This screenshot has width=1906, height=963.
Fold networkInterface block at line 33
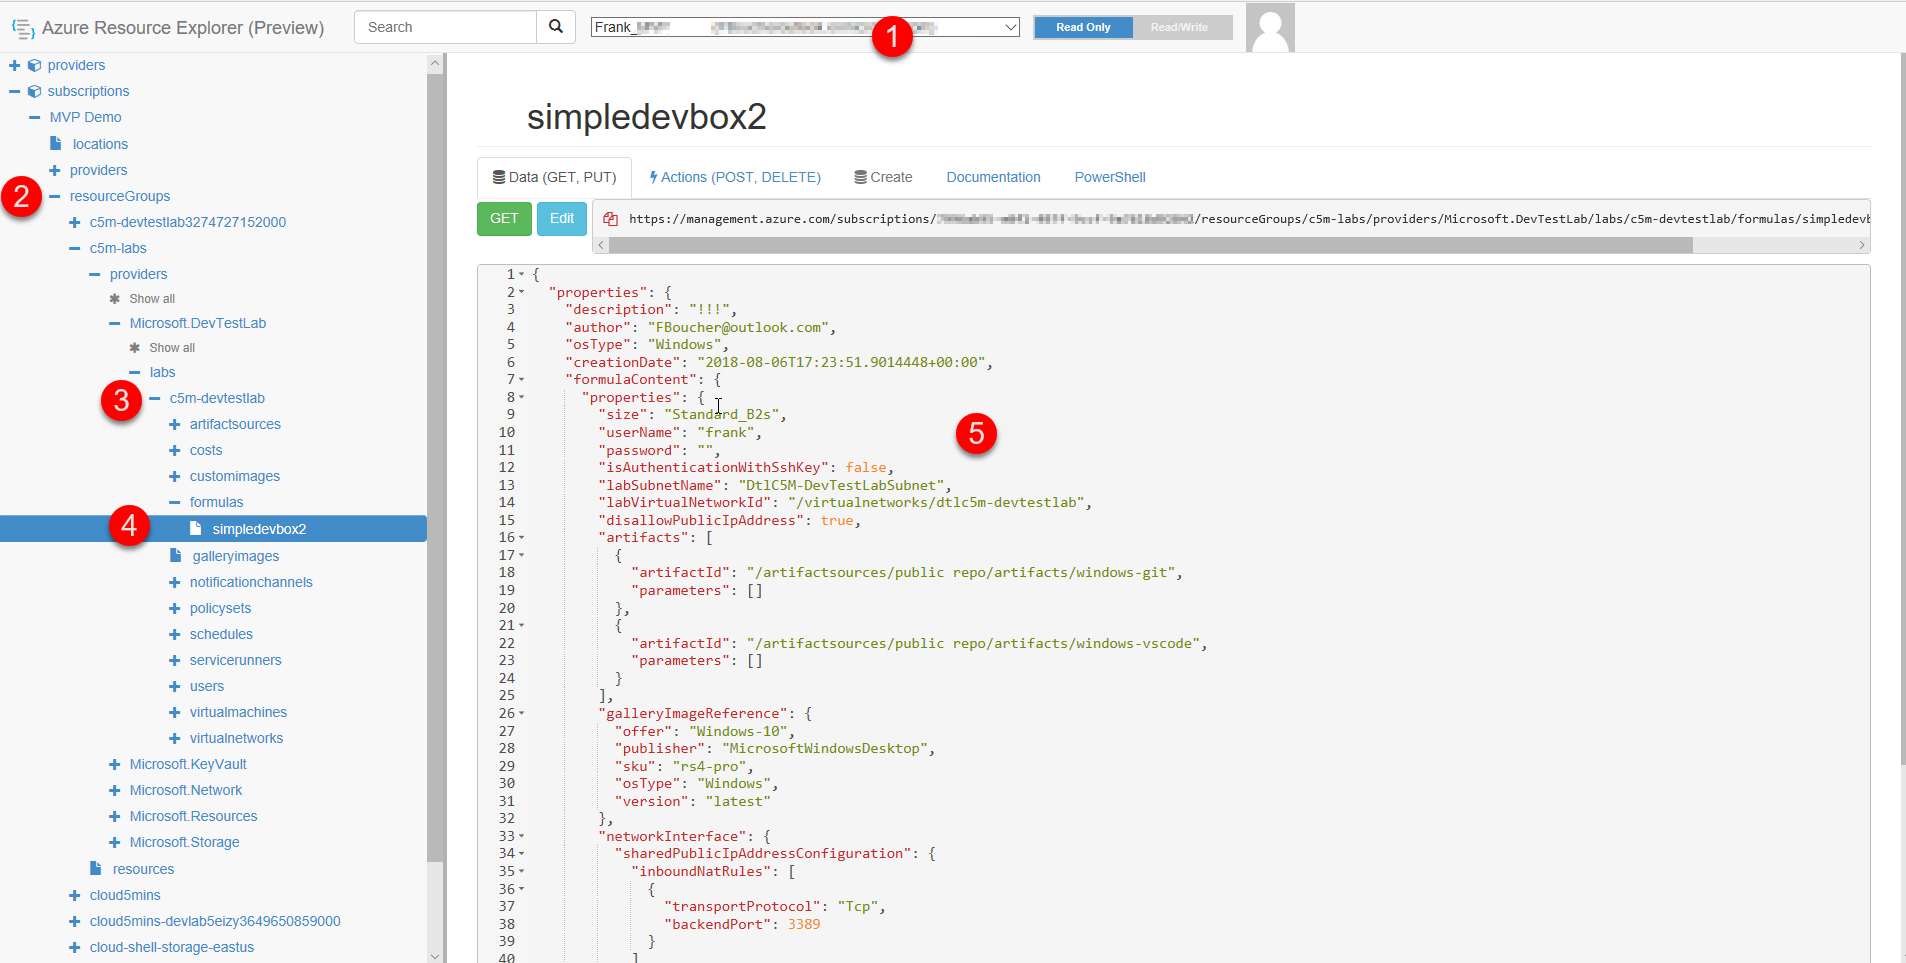pyautogui.click(x=522, y=836)
